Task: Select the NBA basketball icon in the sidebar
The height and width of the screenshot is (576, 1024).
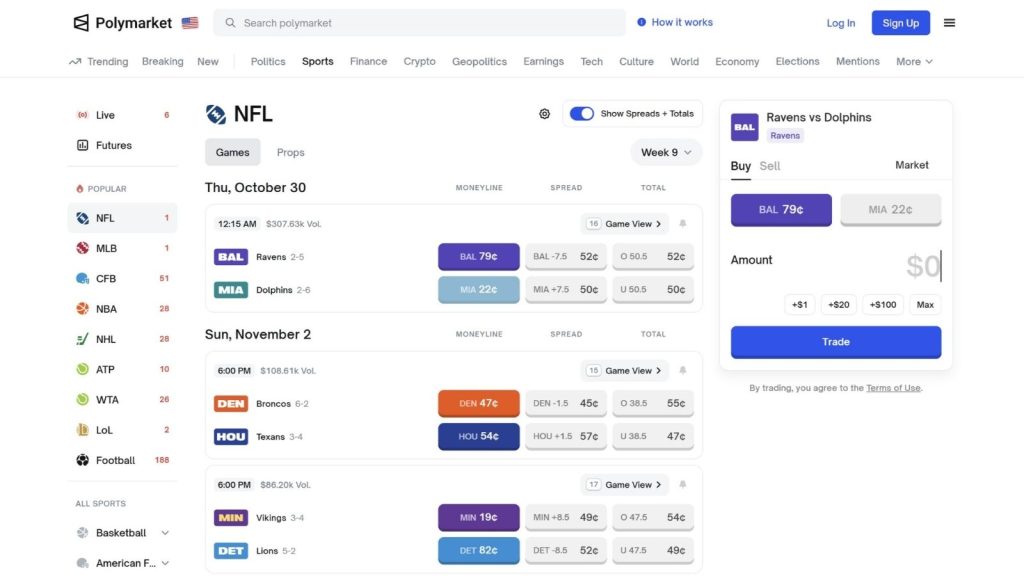Action: coord(83,308)
